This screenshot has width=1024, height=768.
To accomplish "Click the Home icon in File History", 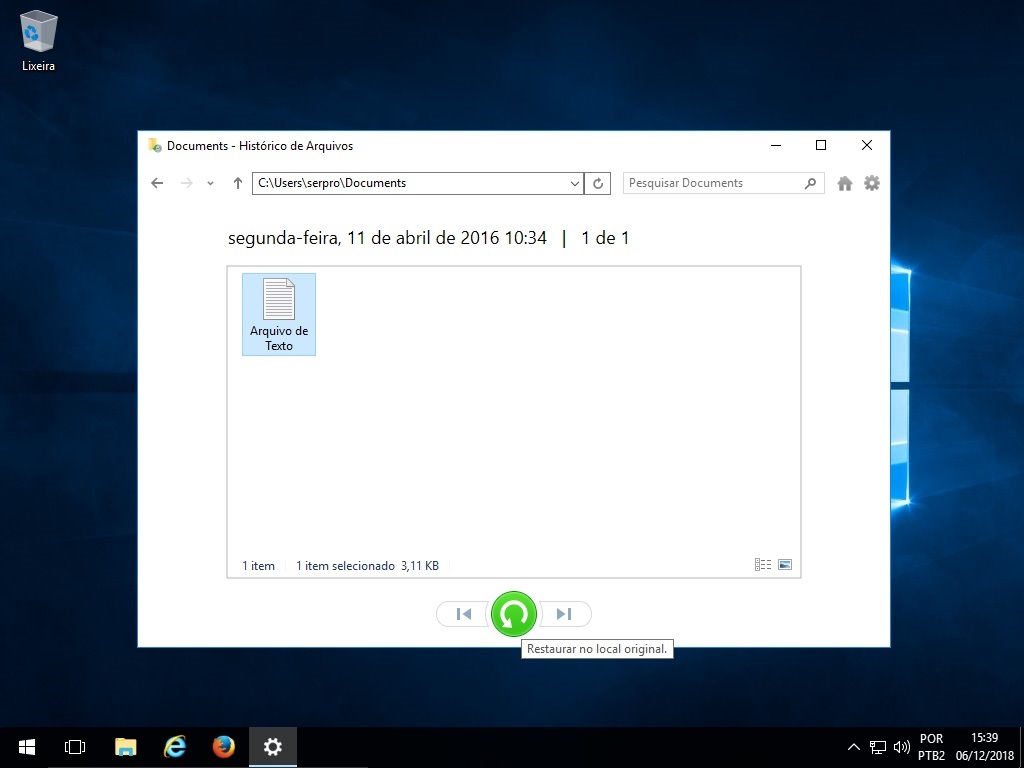I will click(845, 183).
